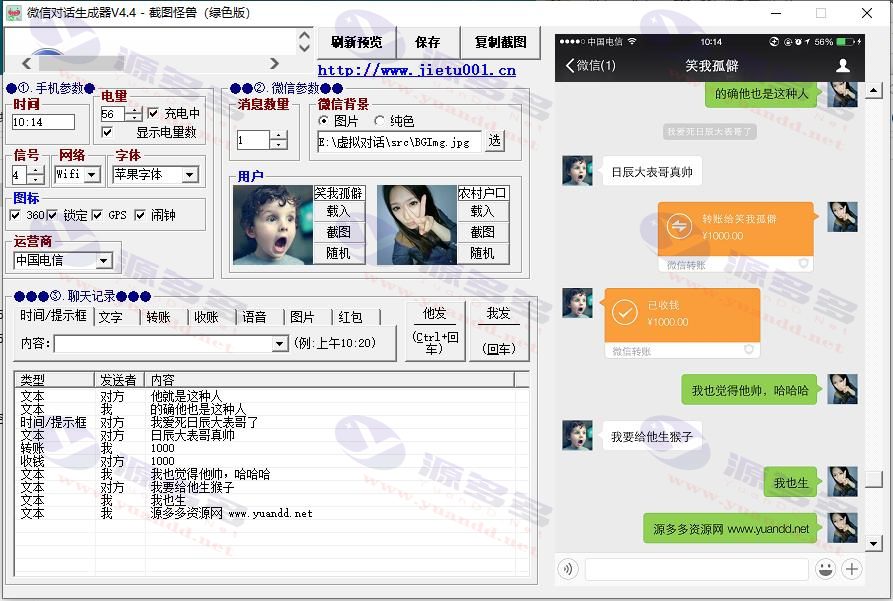Uncheck the 闹钟 icon checkbox
The image size is (893, 601).
(140, 215)
